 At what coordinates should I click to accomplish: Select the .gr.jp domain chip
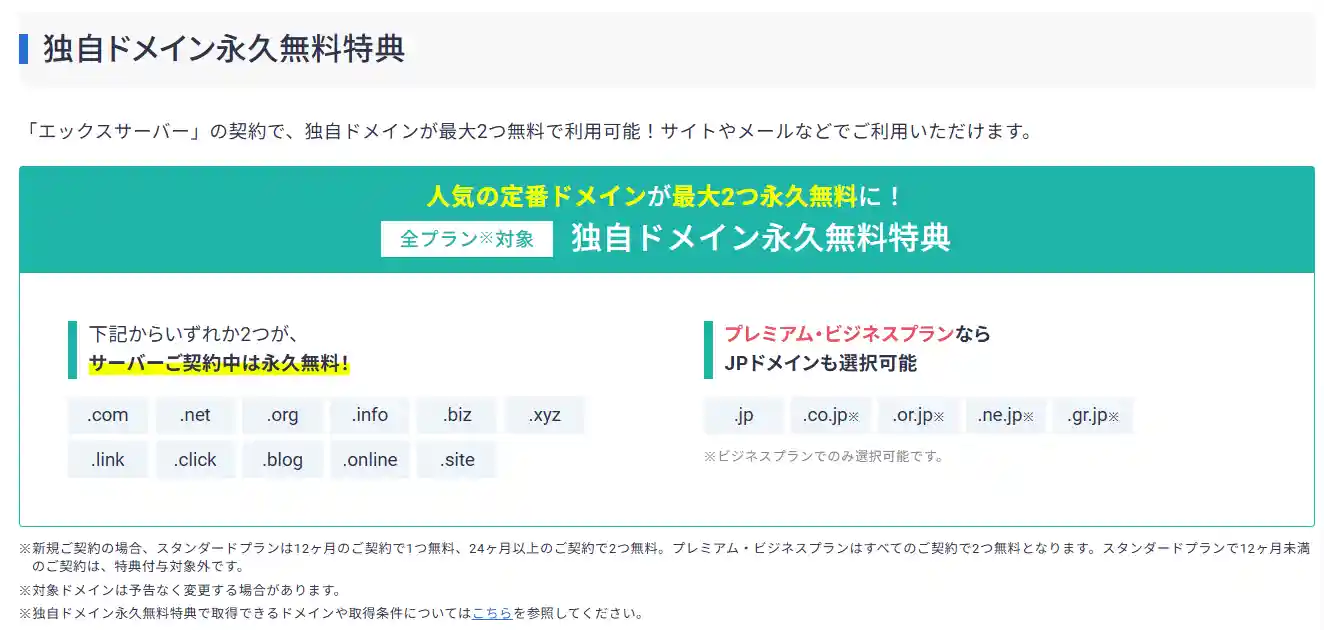1093,415
